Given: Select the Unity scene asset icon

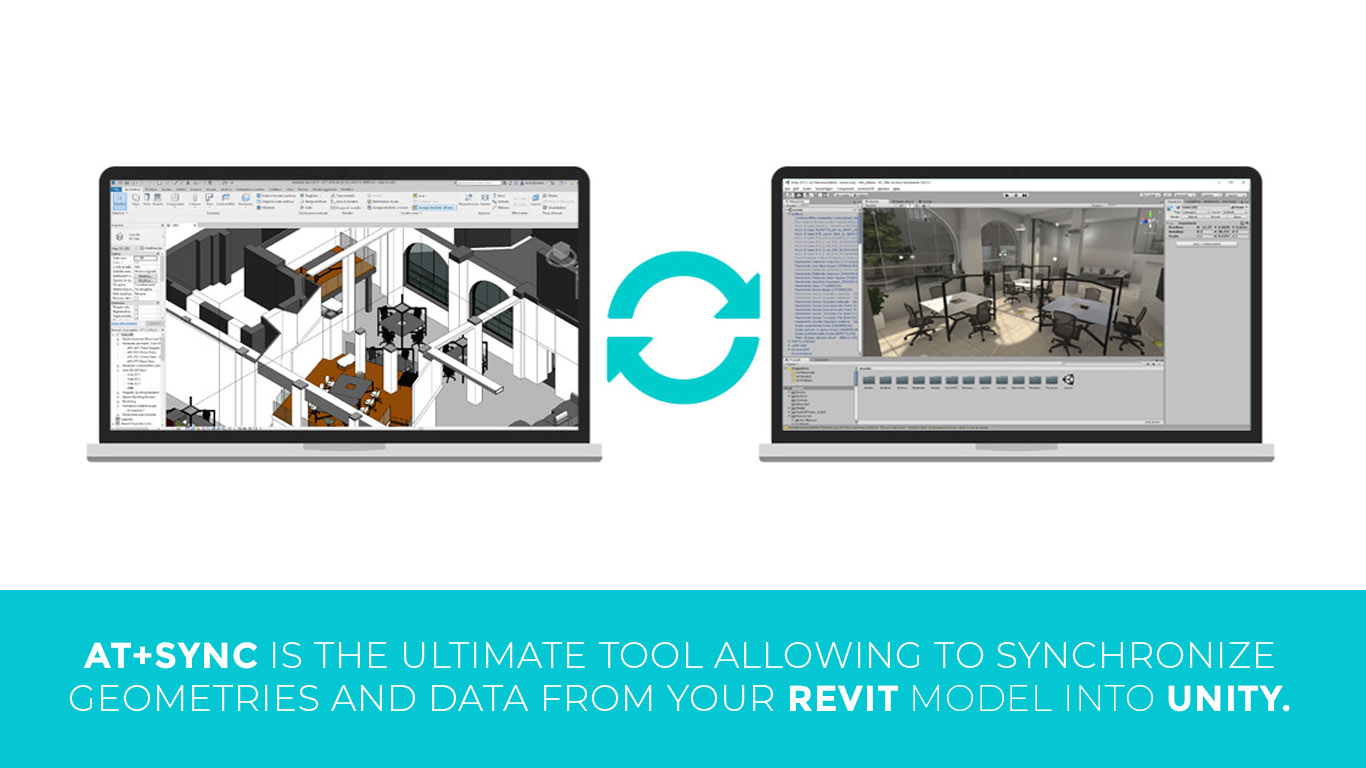Looking at the screenshot, I should click(1069, 380).
